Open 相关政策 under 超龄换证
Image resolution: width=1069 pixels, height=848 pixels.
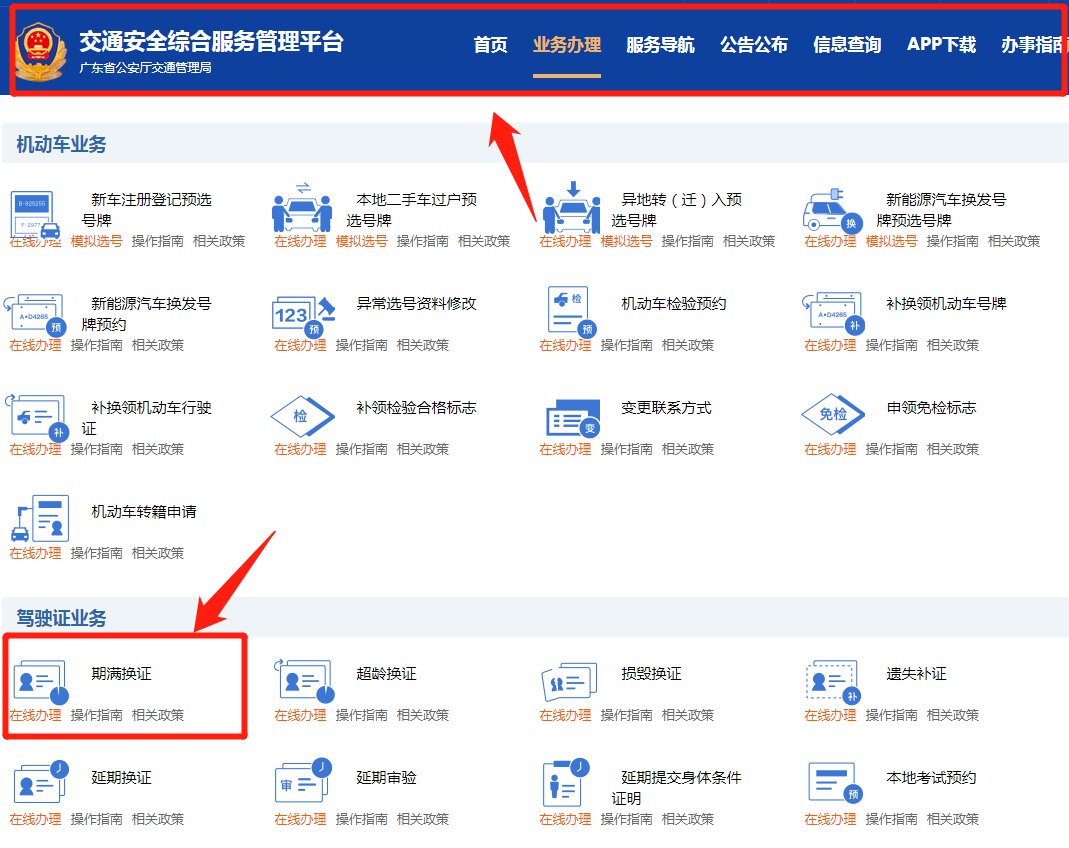(422, 715)
